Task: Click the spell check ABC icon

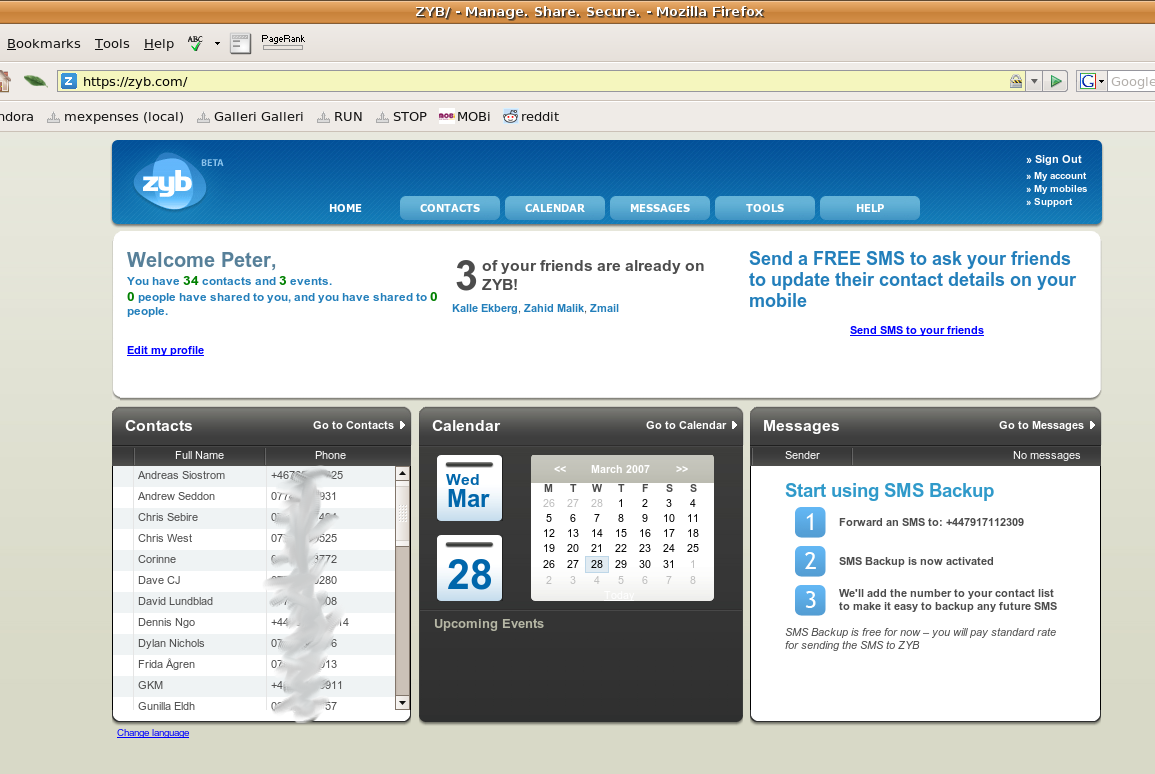Action: [x=195, y=43]
